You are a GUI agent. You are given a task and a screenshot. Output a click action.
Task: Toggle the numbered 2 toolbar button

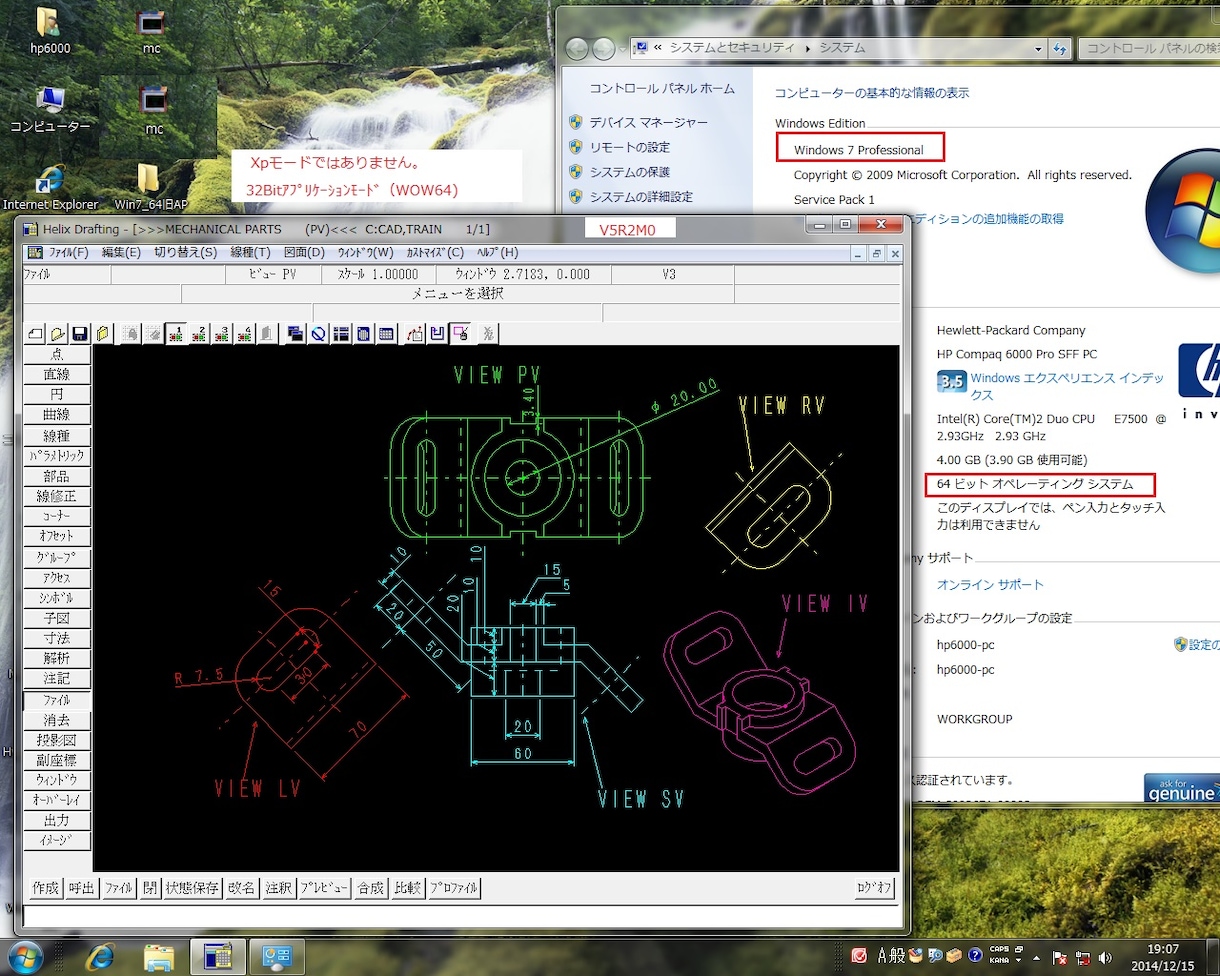[199, 334]
